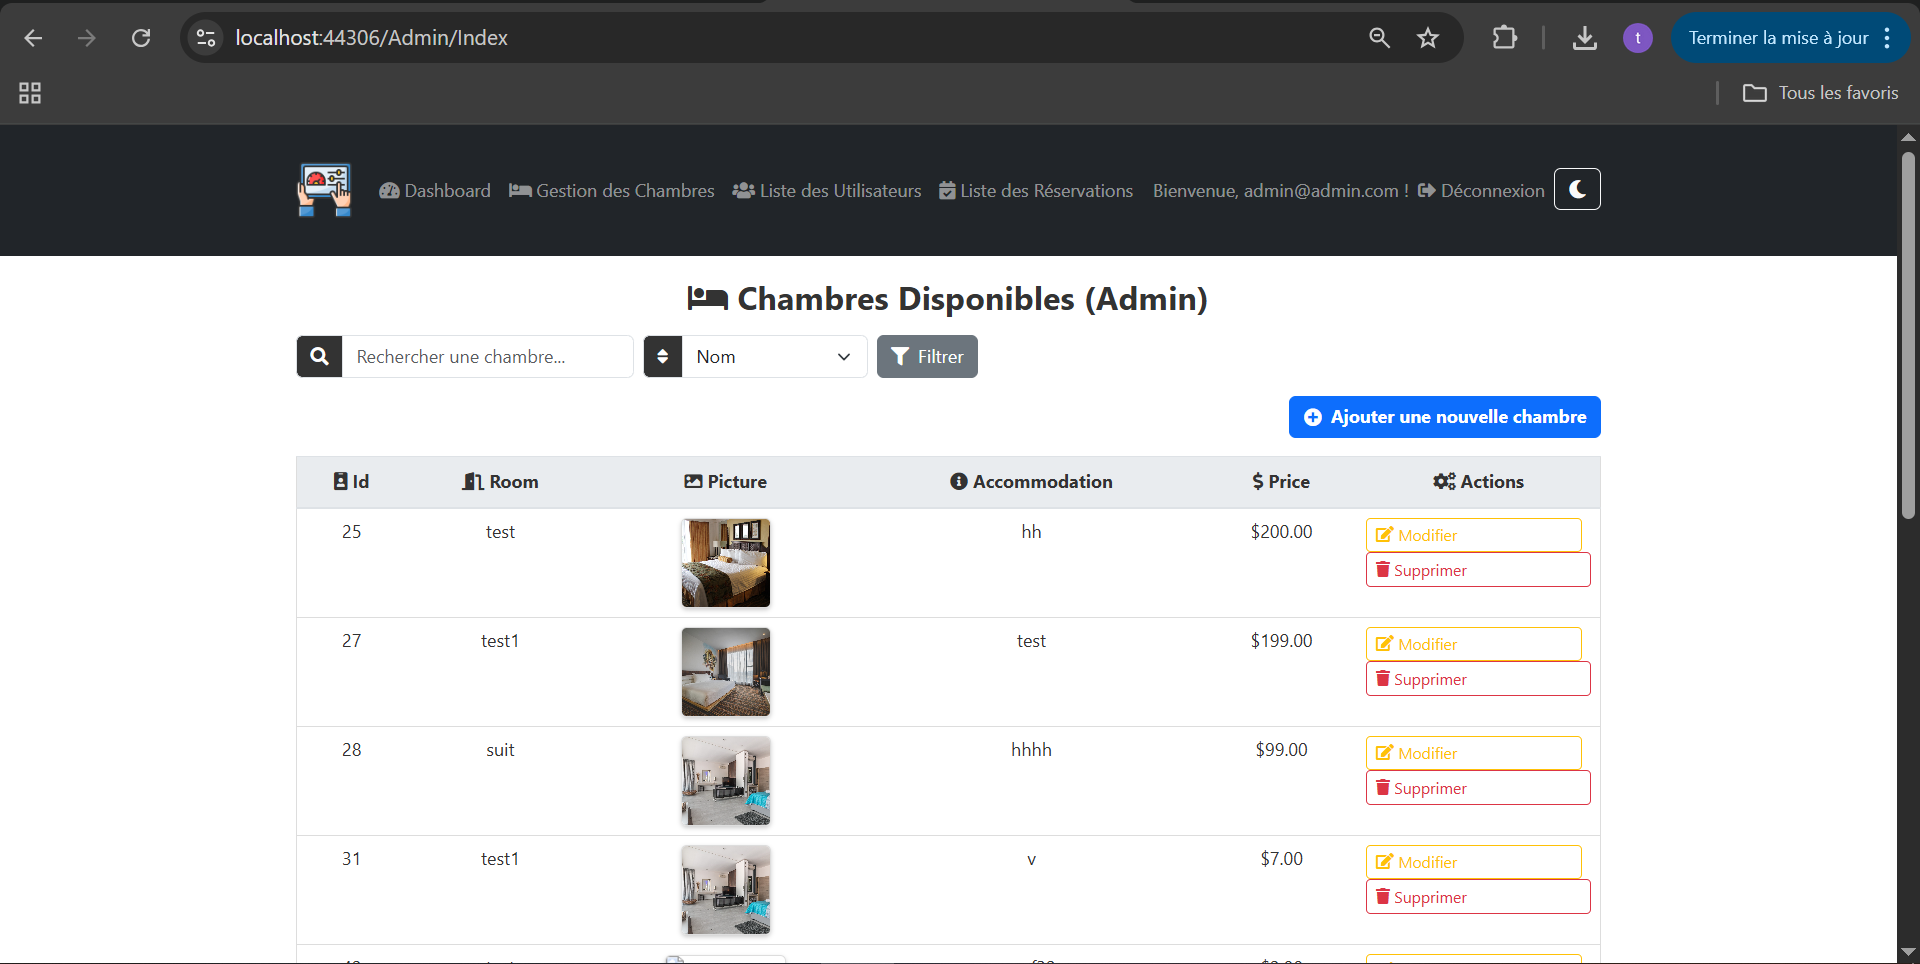
Task: Click Modifier for room 27
Action: pyautogui.click(x=1474, y=644)
